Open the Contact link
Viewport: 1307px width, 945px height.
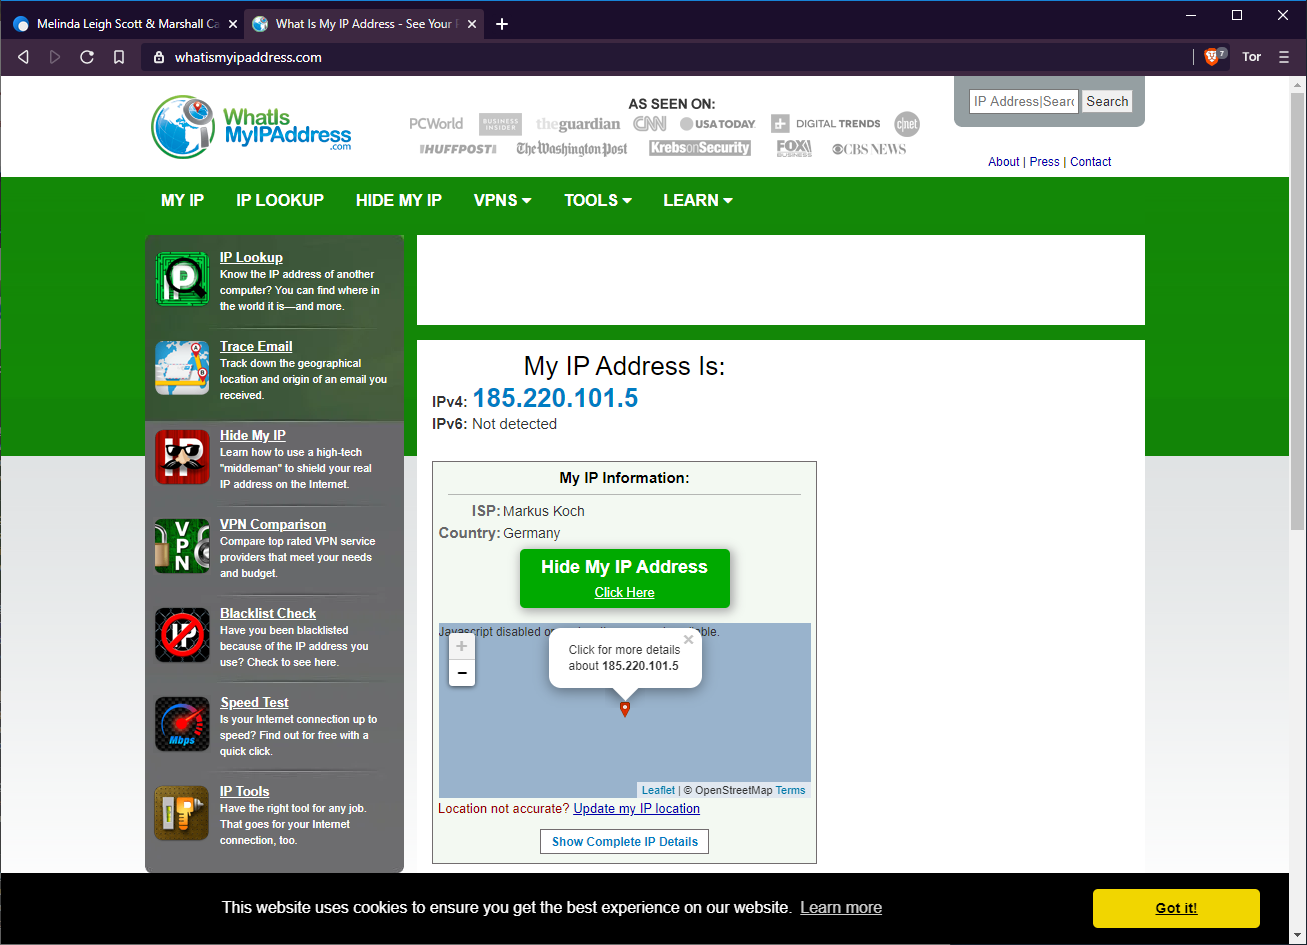pyautogui.click(x=1091, y=161)
